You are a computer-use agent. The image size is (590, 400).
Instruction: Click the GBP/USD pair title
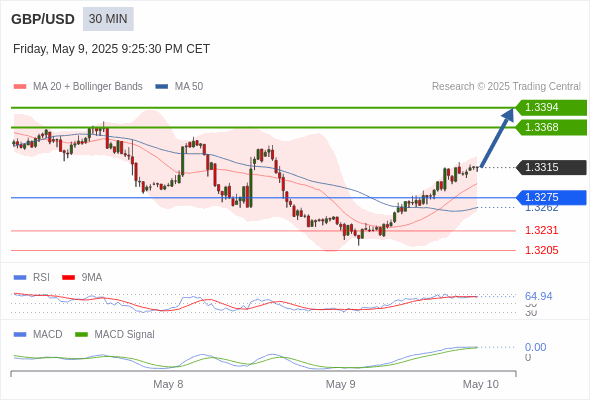(x=43, y=19)
